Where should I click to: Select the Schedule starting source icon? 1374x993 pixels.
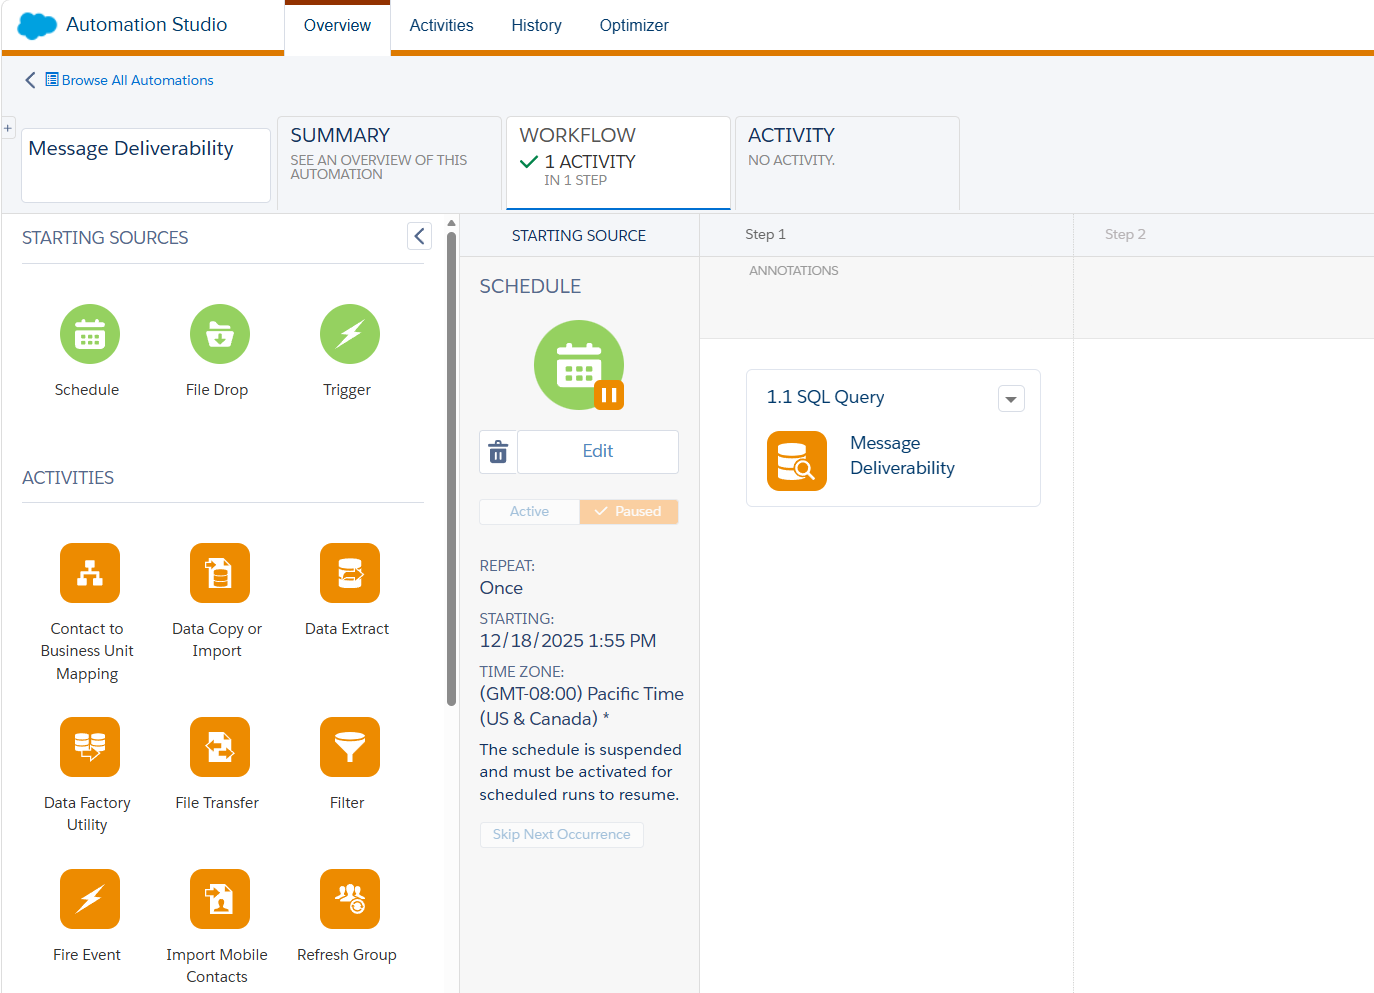pos(89,334)
